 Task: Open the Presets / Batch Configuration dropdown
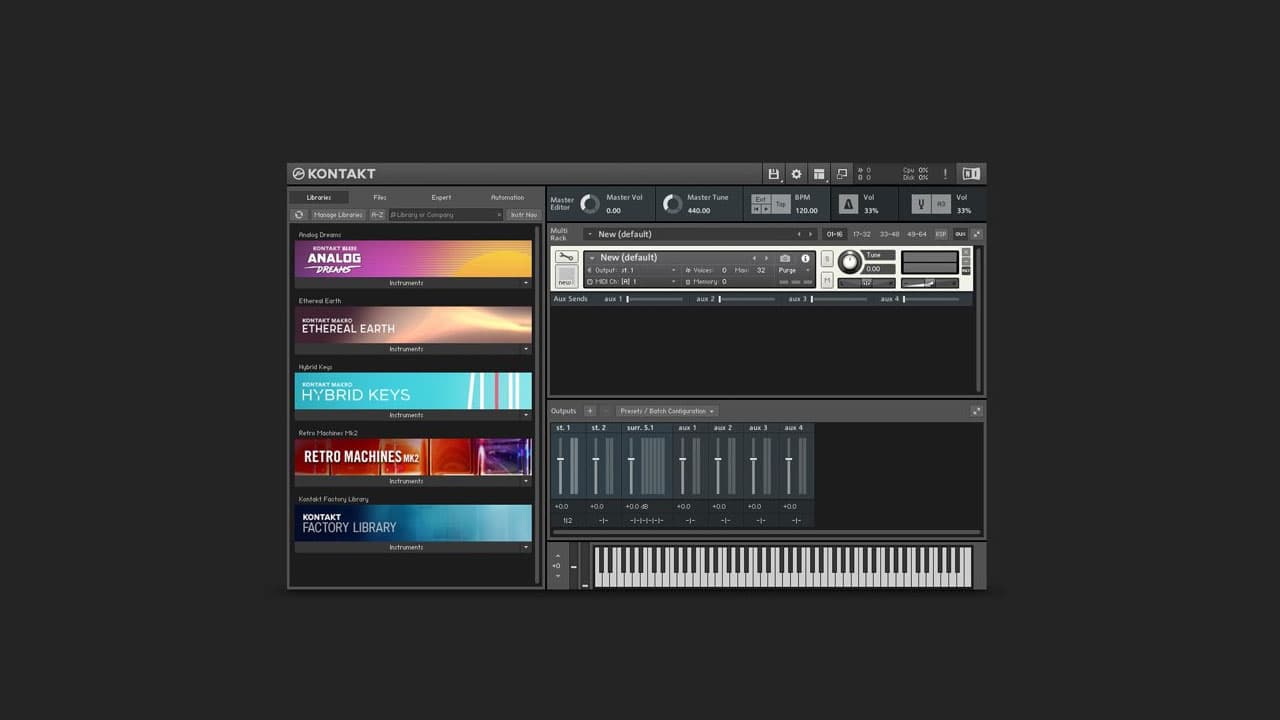click(x=666, y=410)
